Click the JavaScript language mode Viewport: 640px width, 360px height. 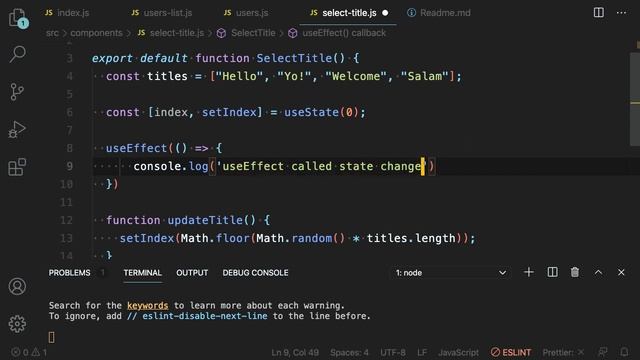click(458, 352)
